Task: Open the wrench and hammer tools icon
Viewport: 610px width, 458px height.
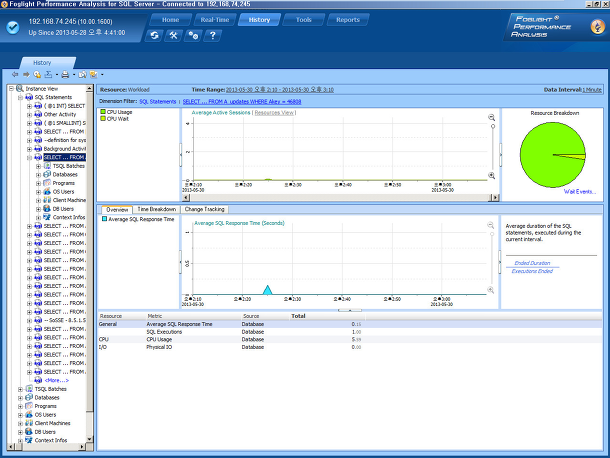Action: [174, 36]
